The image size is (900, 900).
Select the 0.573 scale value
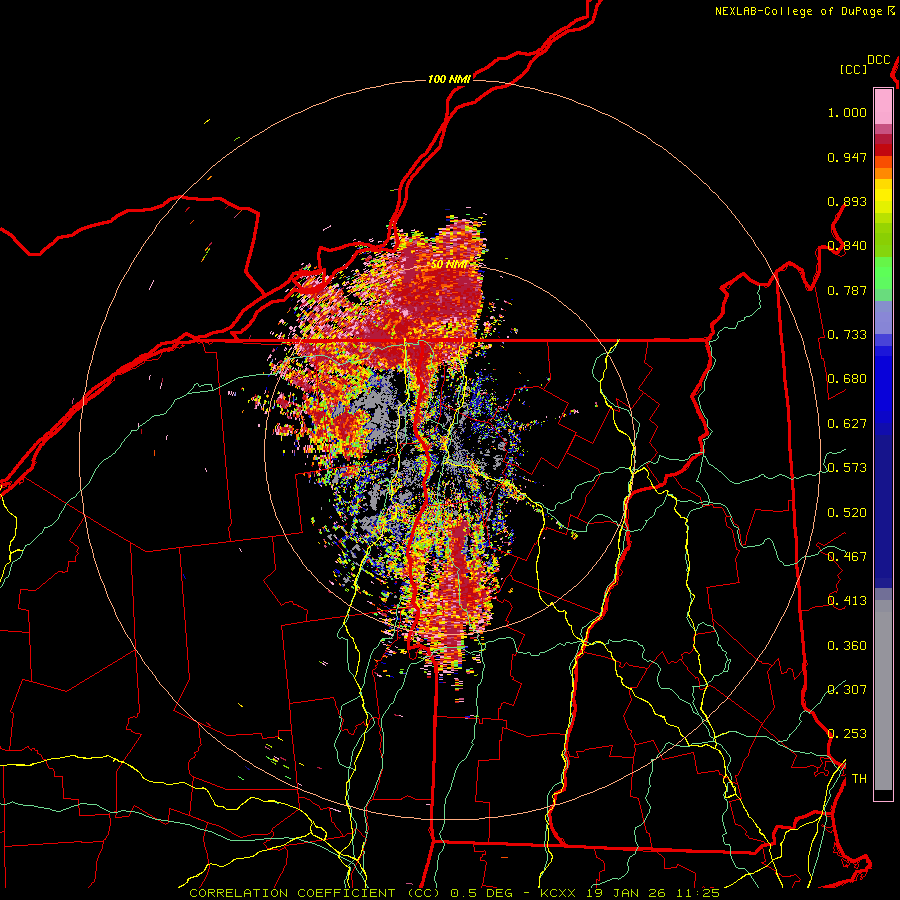click(x=847, y=468)
